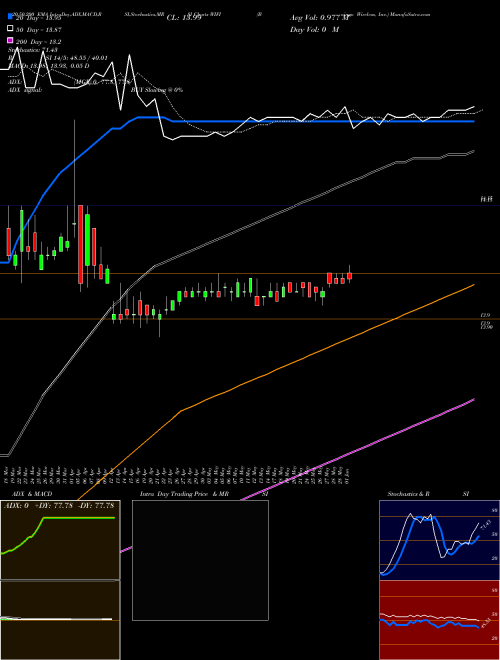Click the blue 20 Day legend swatch
The width and height of the screenshot is (500, 660).
click(x=10, y=17)
